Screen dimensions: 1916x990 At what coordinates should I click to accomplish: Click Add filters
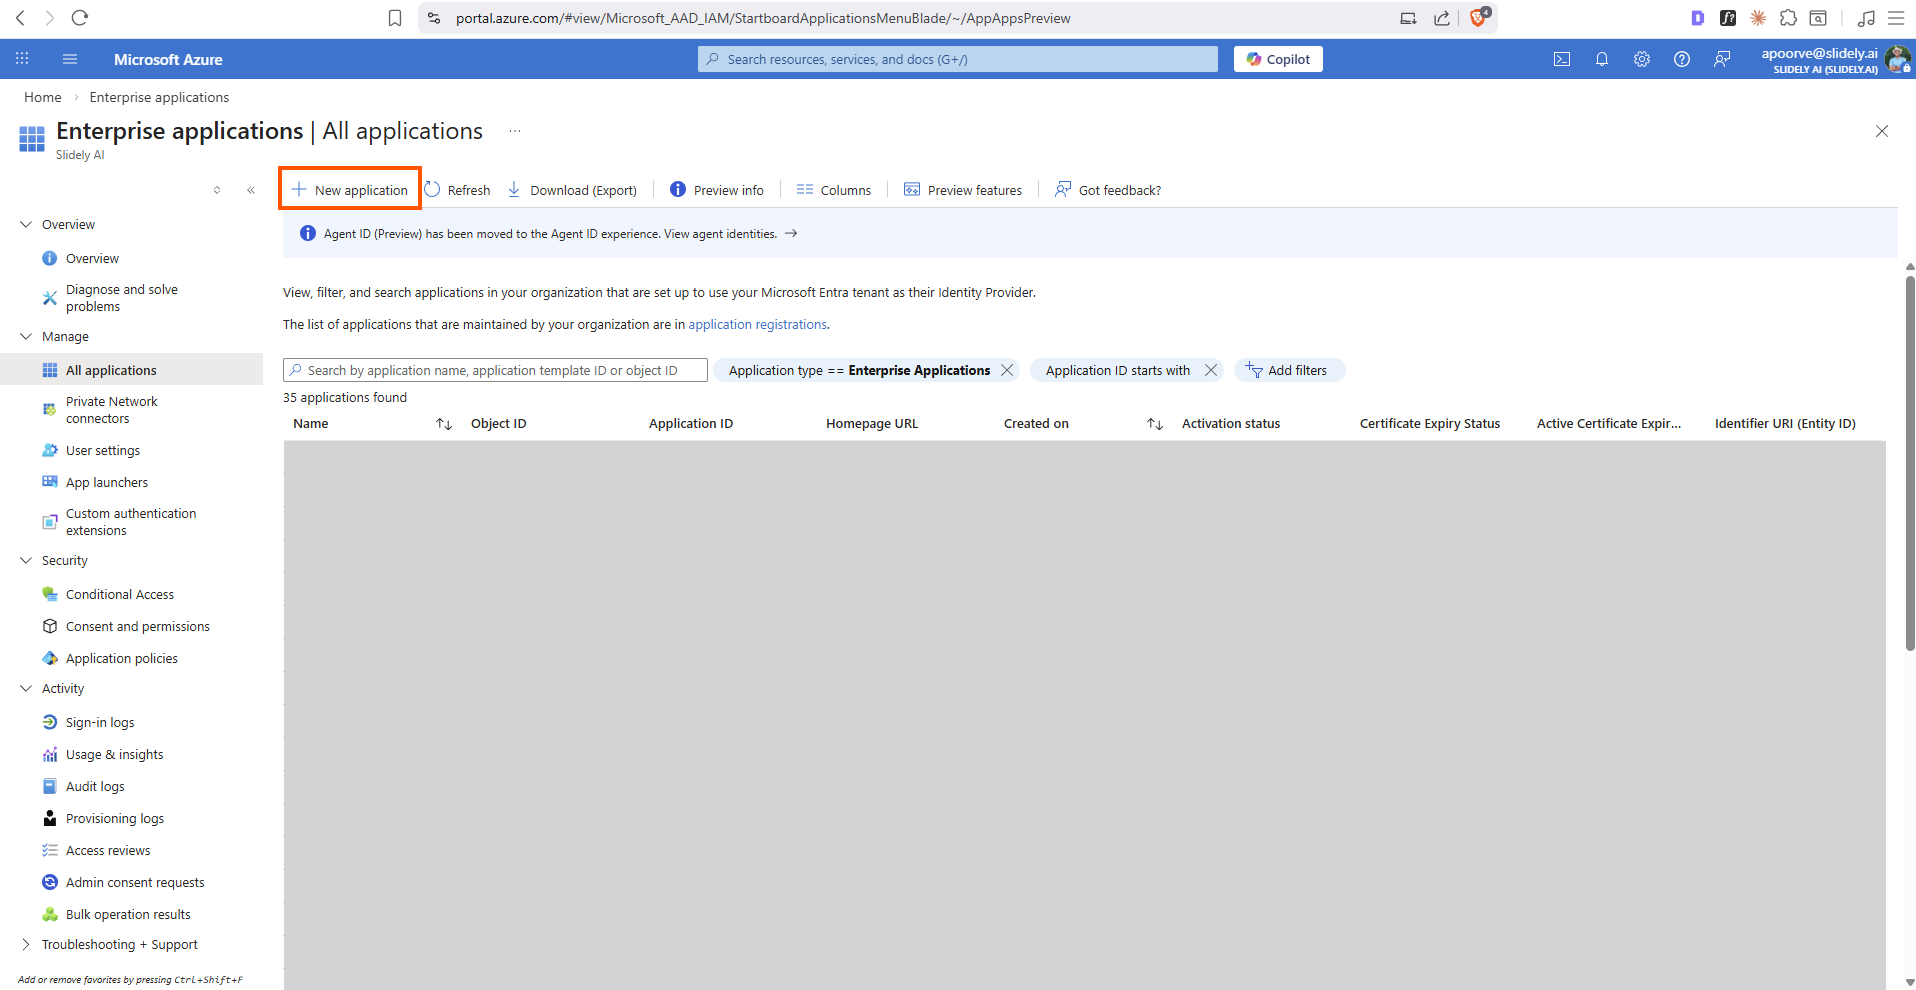pos(1288,370)
